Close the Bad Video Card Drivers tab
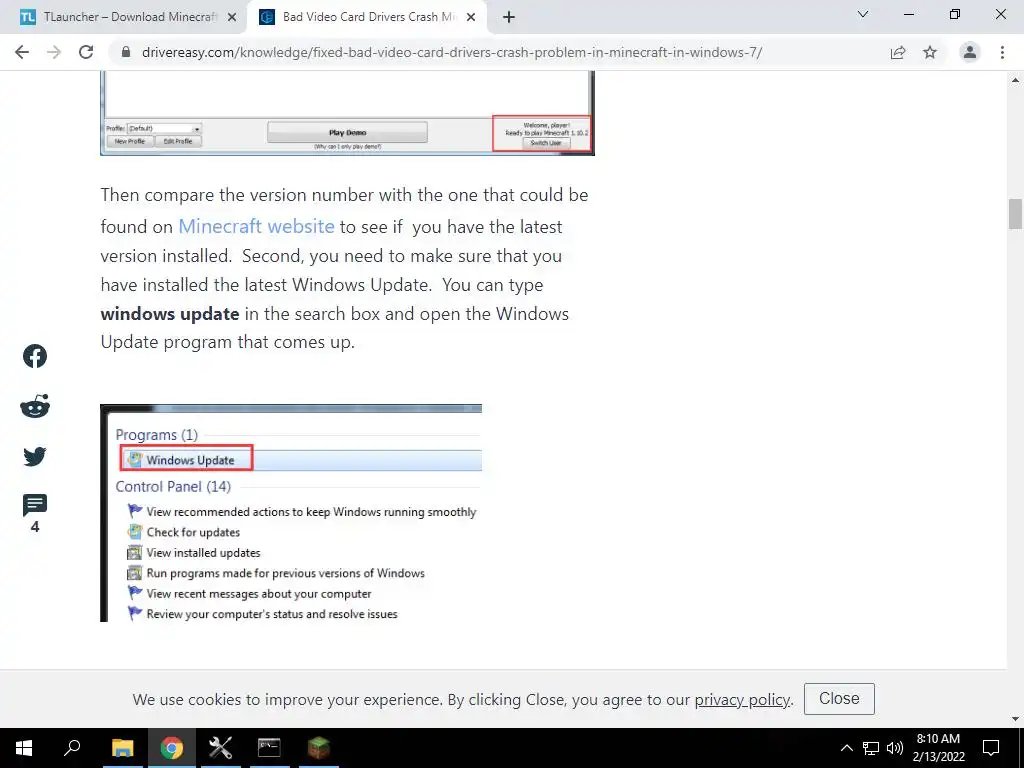This screenshot has width=1024, height=768. tap(471, 17)
